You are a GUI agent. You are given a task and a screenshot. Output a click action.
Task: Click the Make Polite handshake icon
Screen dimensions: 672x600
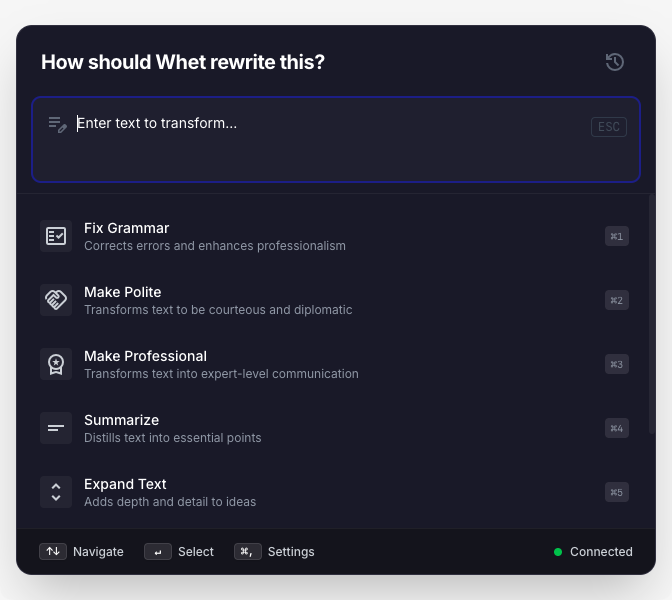pos(56,300)
